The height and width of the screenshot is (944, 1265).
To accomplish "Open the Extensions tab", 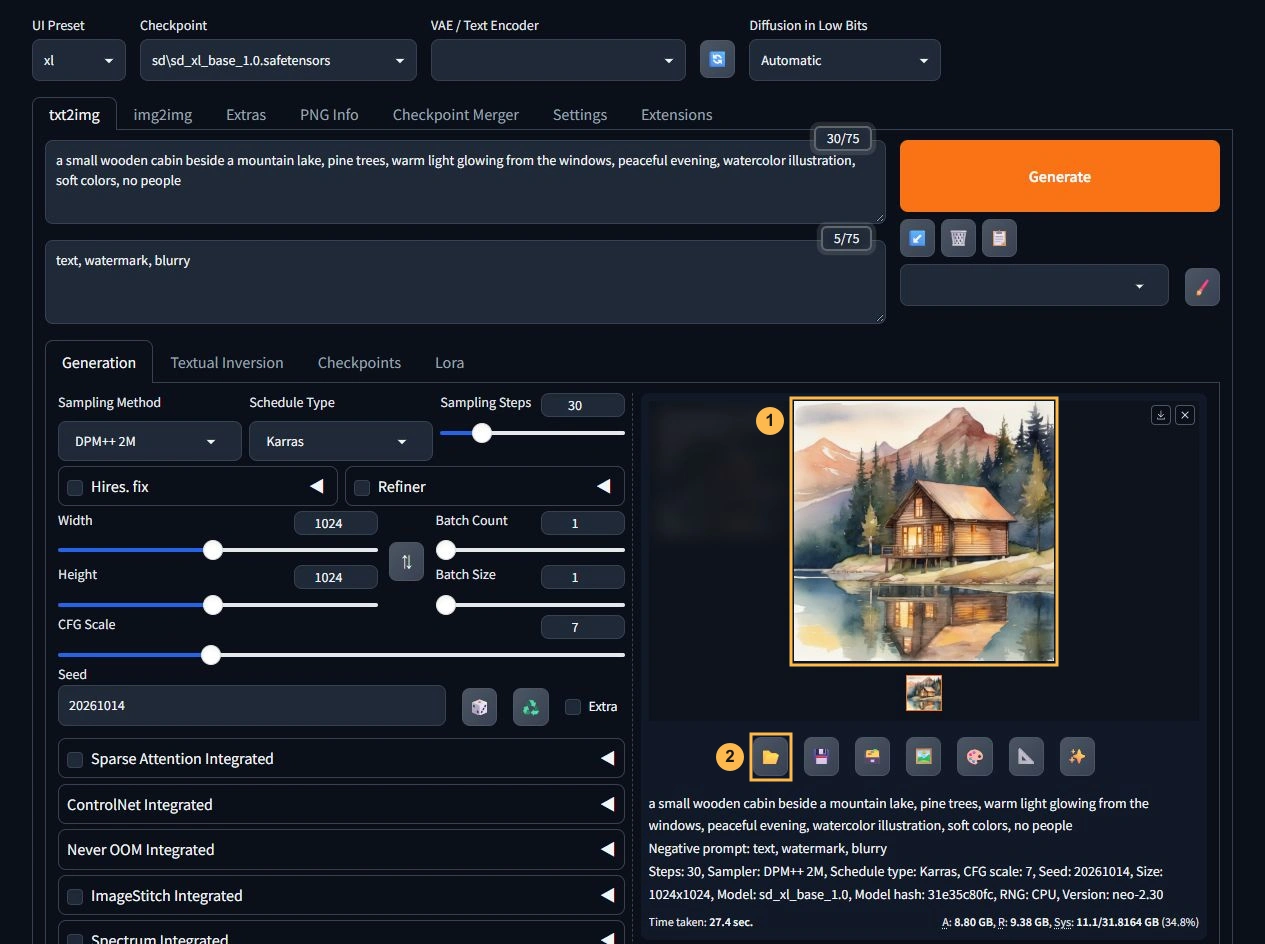I will coord(677,115).
